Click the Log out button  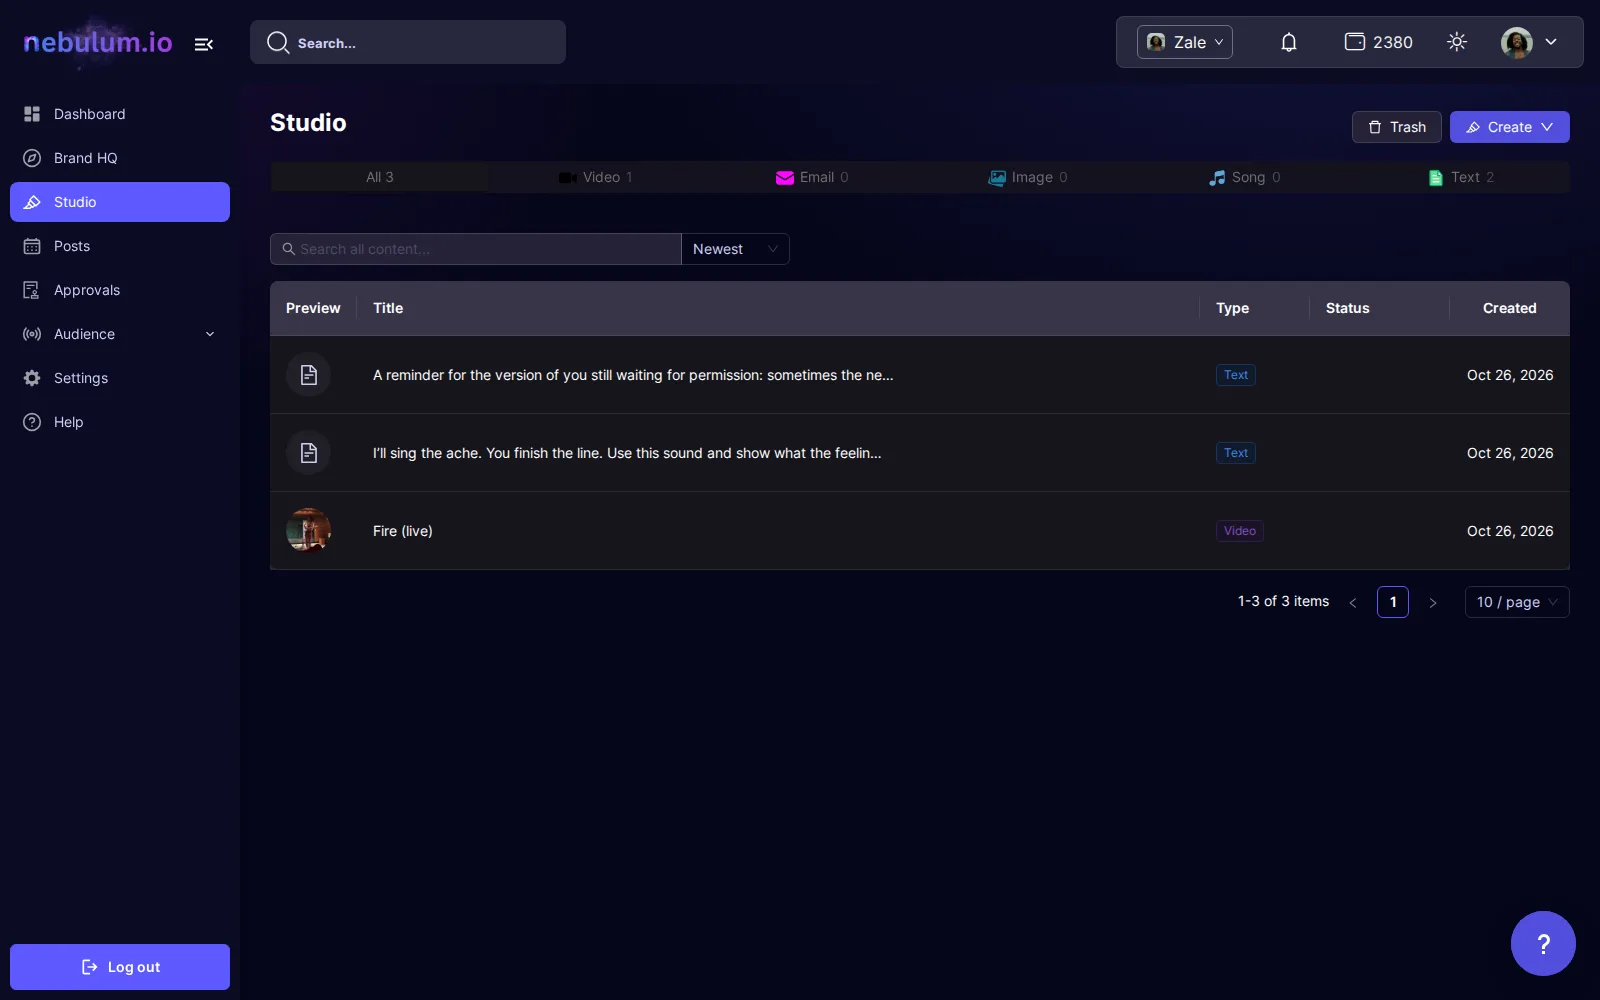pos(120,967)
